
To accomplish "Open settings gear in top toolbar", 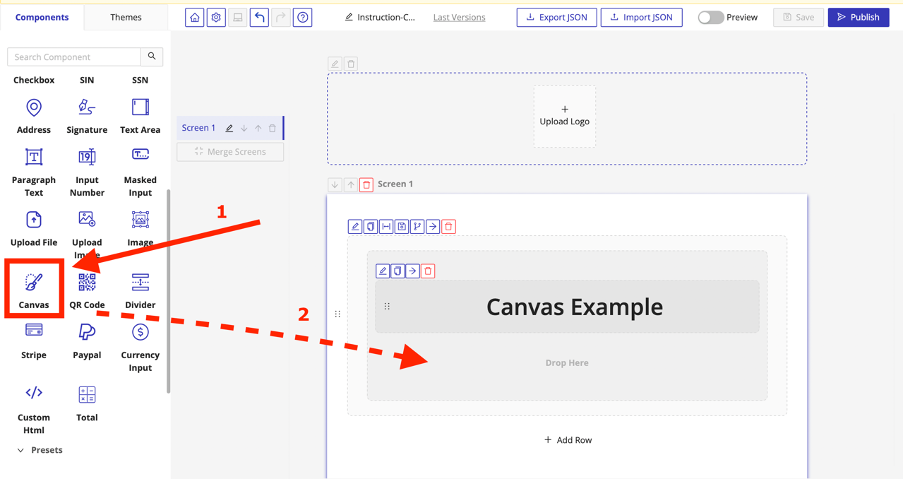I will pyautogui.click(x=215, y=17).
